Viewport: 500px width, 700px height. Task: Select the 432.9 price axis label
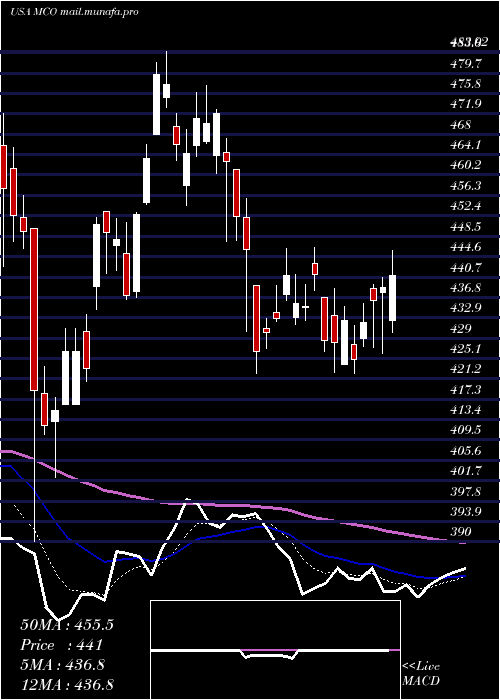[x=465, y=308]
